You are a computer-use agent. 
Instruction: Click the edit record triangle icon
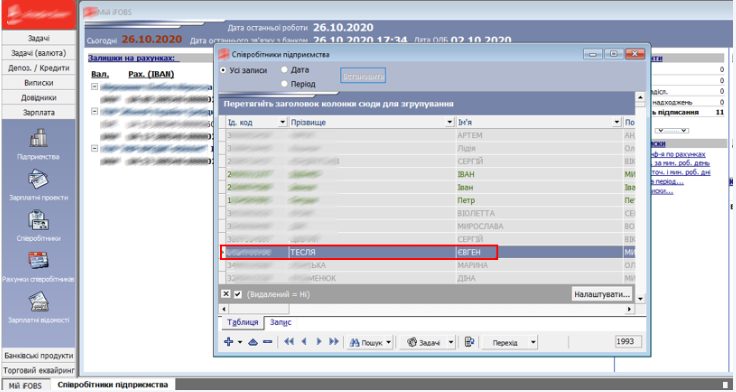click(x=253, y=342)
